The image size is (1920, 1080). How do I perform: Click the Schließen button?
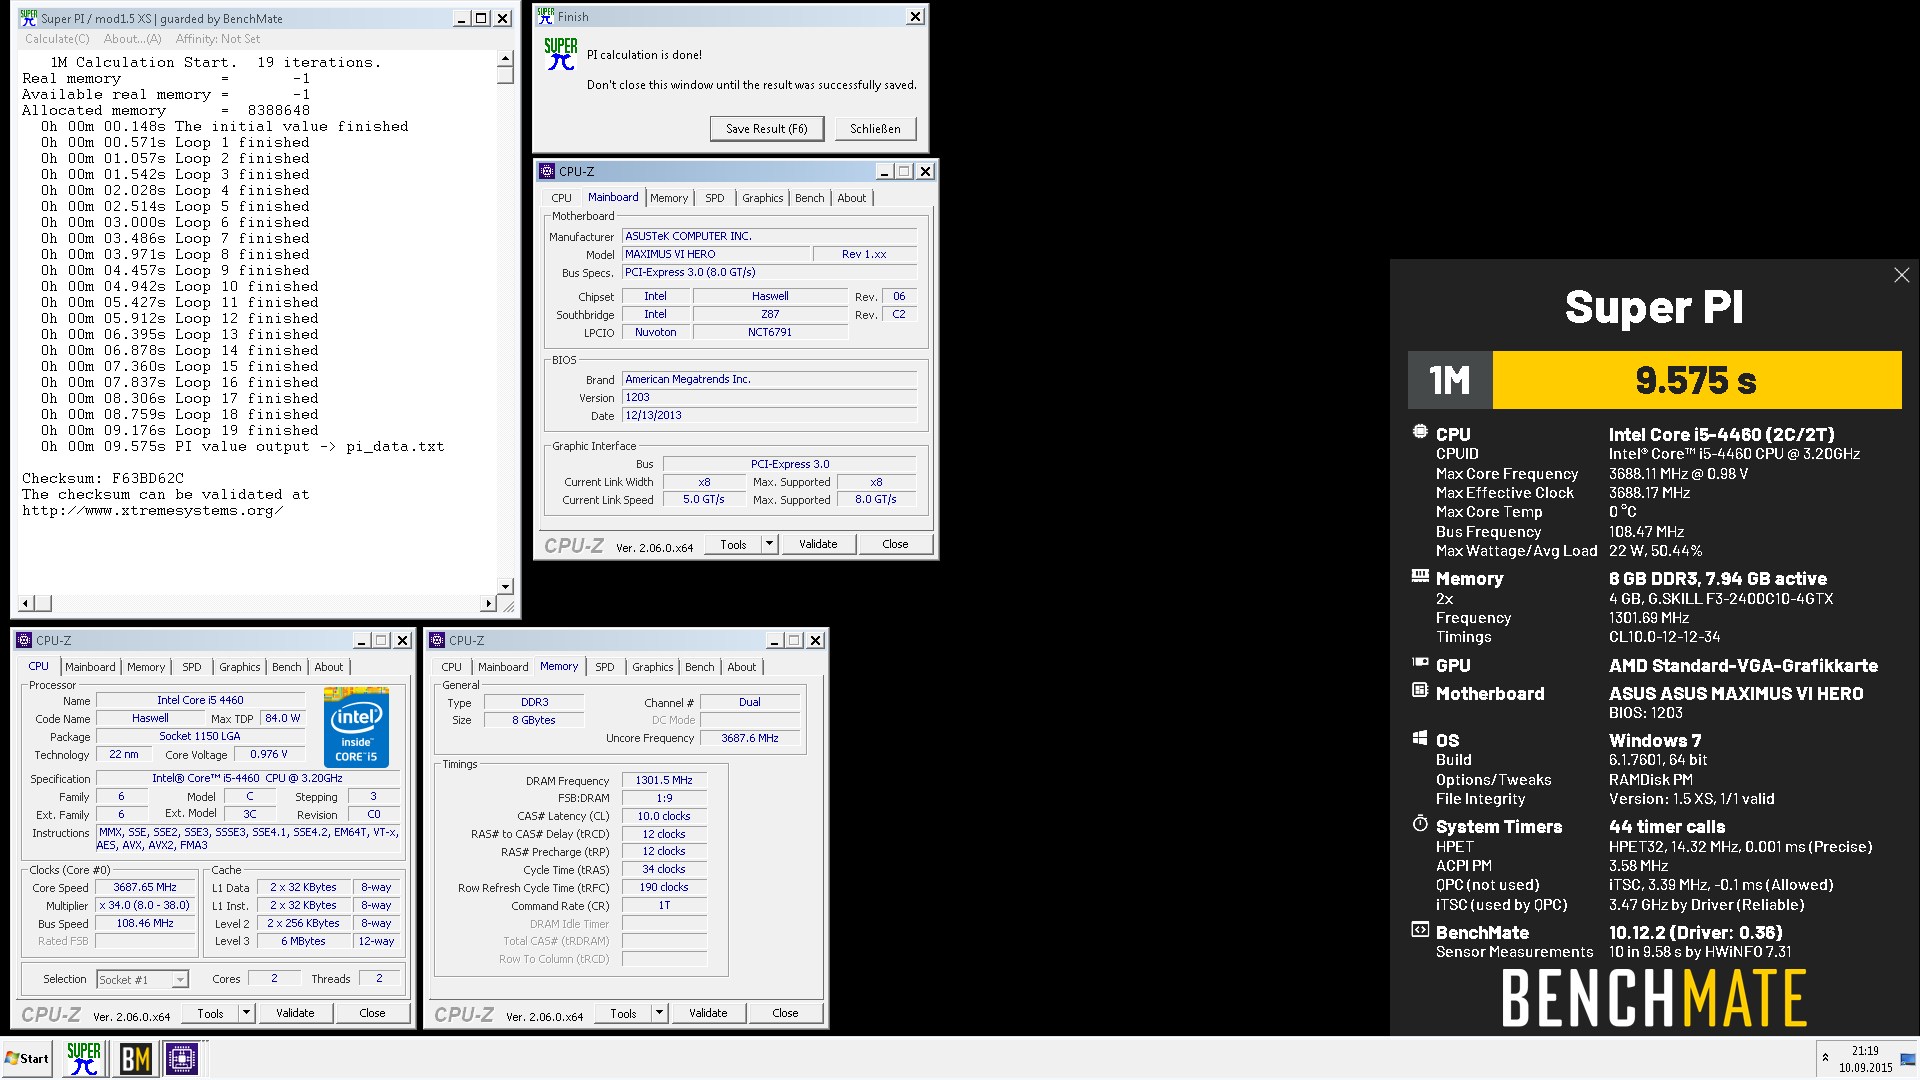pos(875,128)
